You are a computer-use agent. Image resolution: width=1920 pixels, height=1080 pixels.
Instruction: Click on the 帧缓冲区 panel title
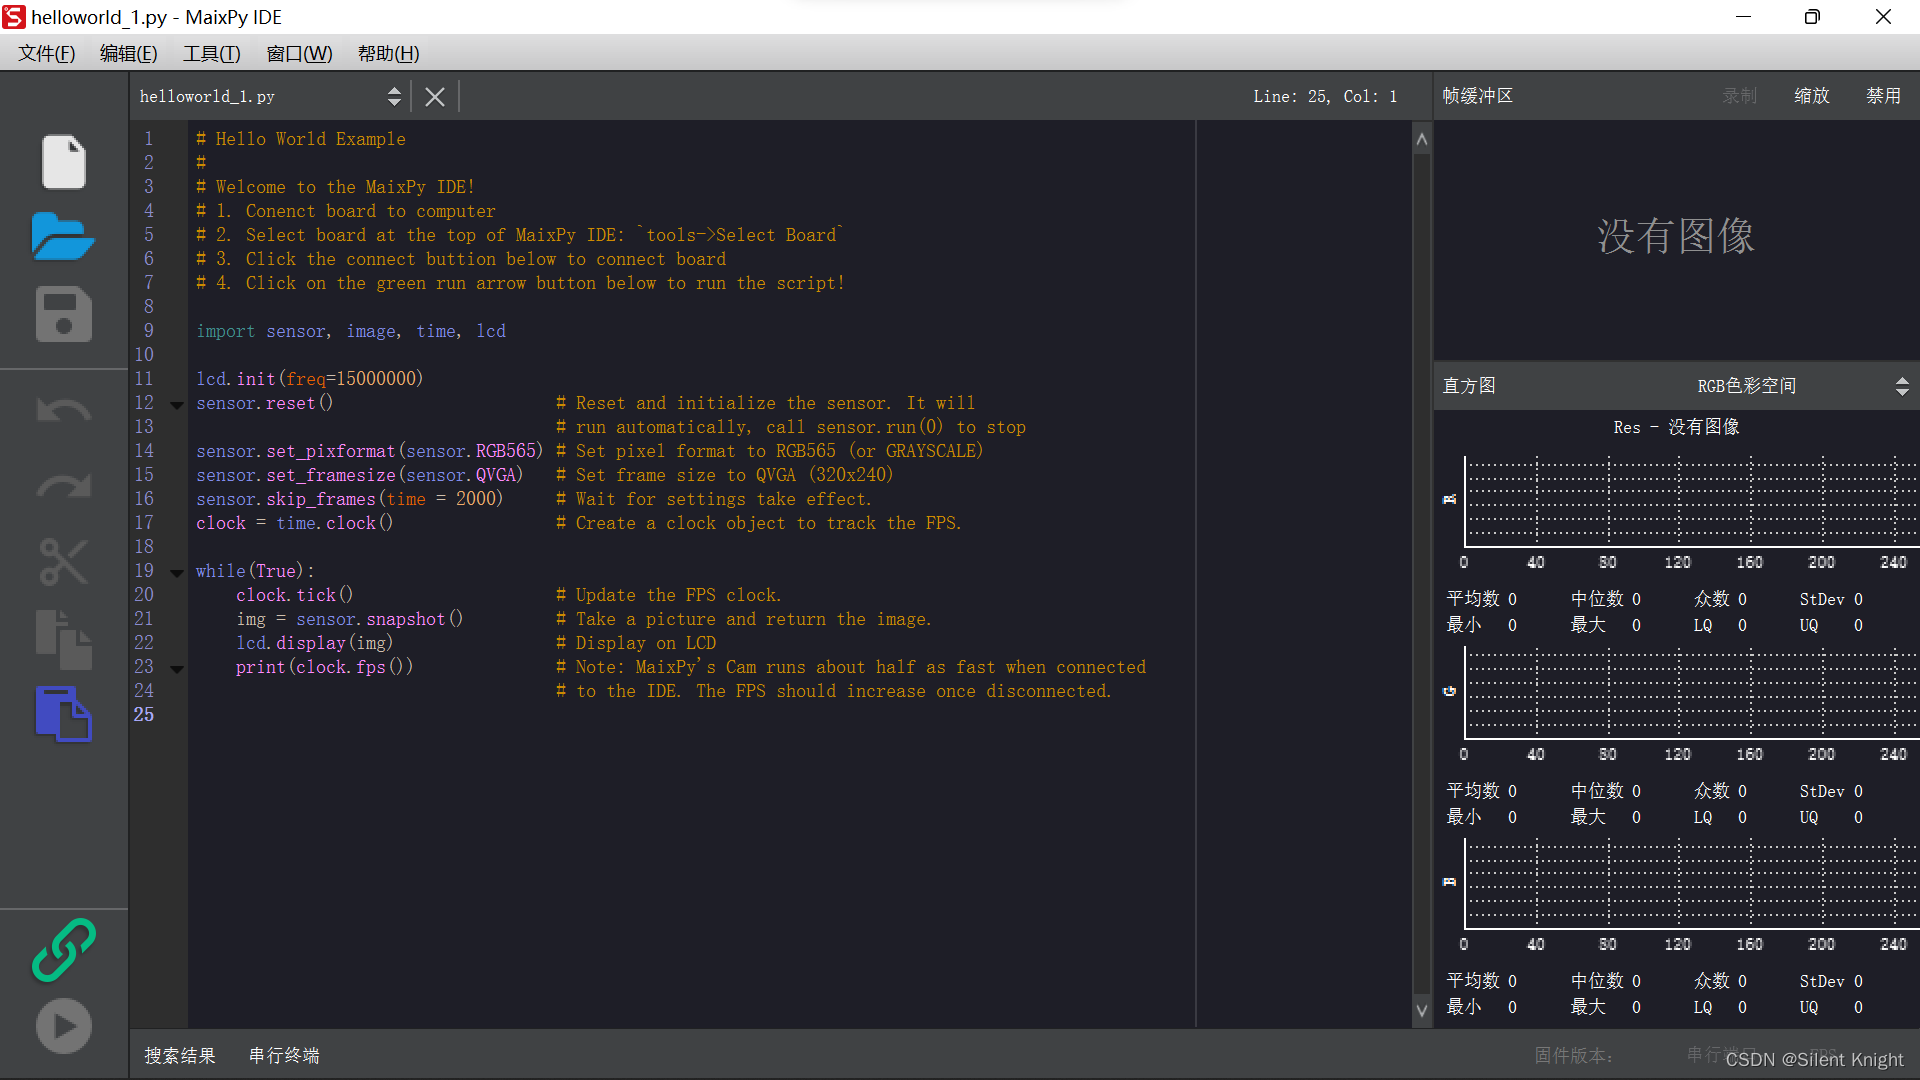[x=1478, y=96]
